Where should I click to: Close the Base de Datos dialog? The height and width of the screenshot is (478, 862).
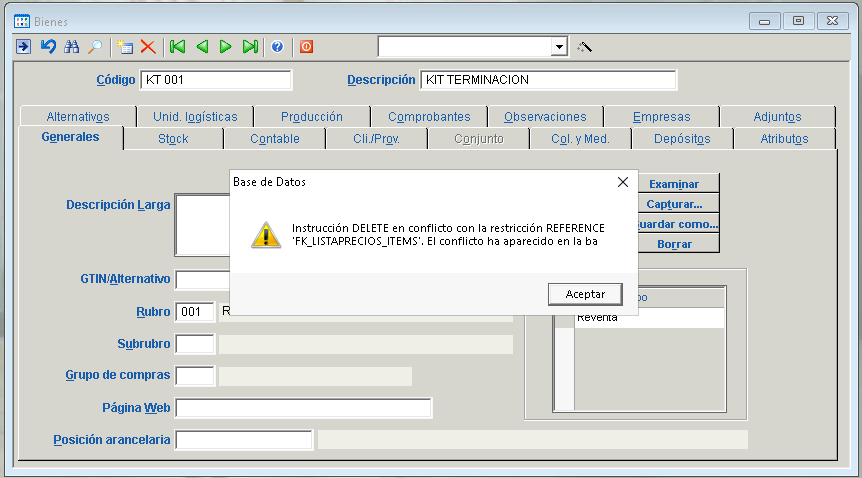(622, 182)
